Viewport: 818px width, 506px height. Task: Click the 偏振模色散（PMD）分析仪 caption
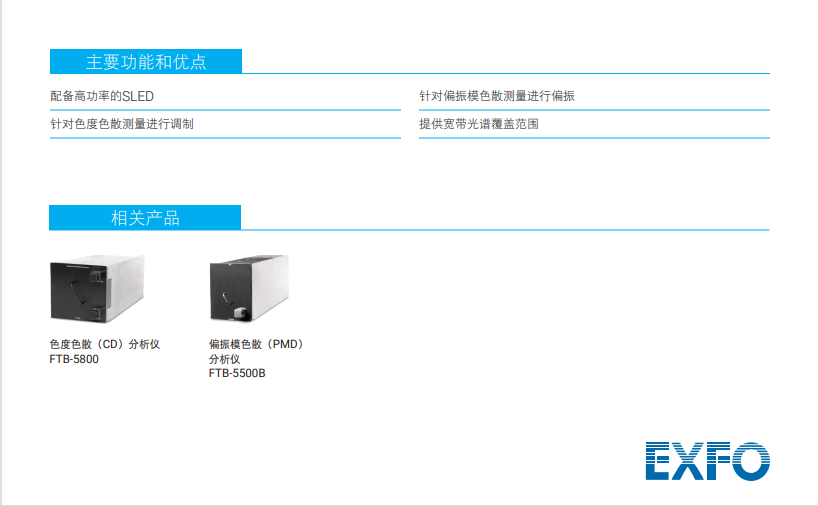pos(256,352)
